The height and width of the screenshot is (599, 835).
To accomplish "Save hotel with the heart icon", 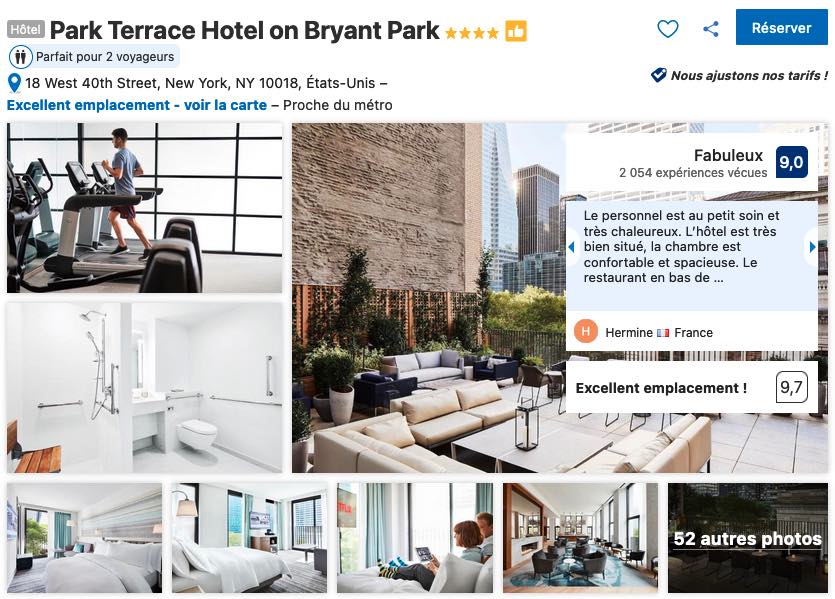I will (667, 29).
